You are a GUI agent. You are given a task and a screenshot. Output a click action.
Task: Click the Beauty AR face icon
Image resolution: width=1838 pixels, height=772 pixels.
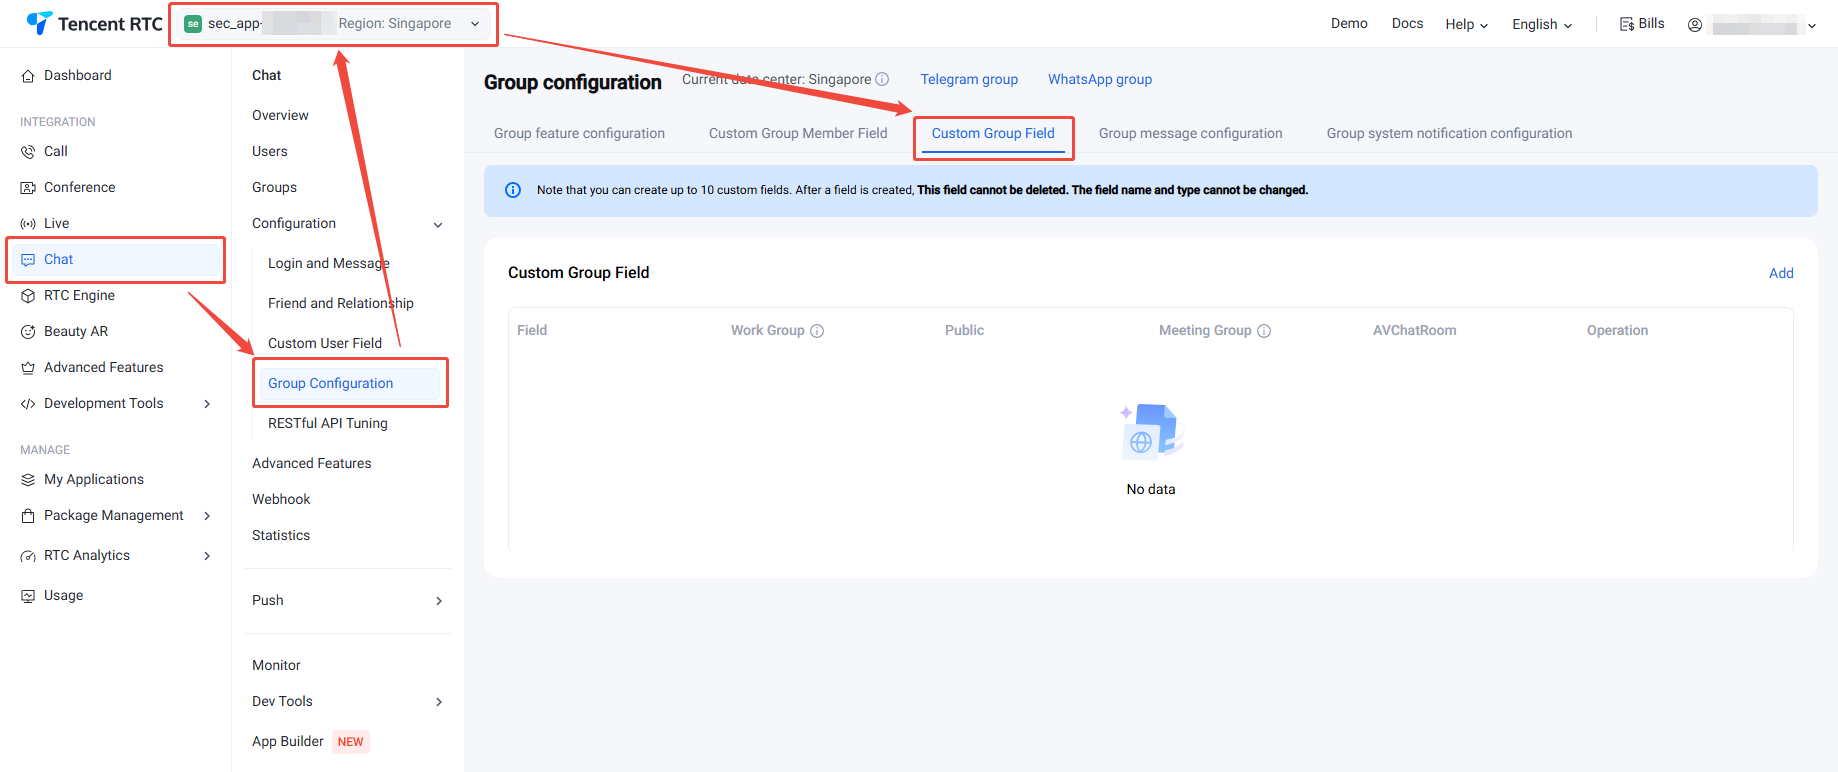coord(28,332)
